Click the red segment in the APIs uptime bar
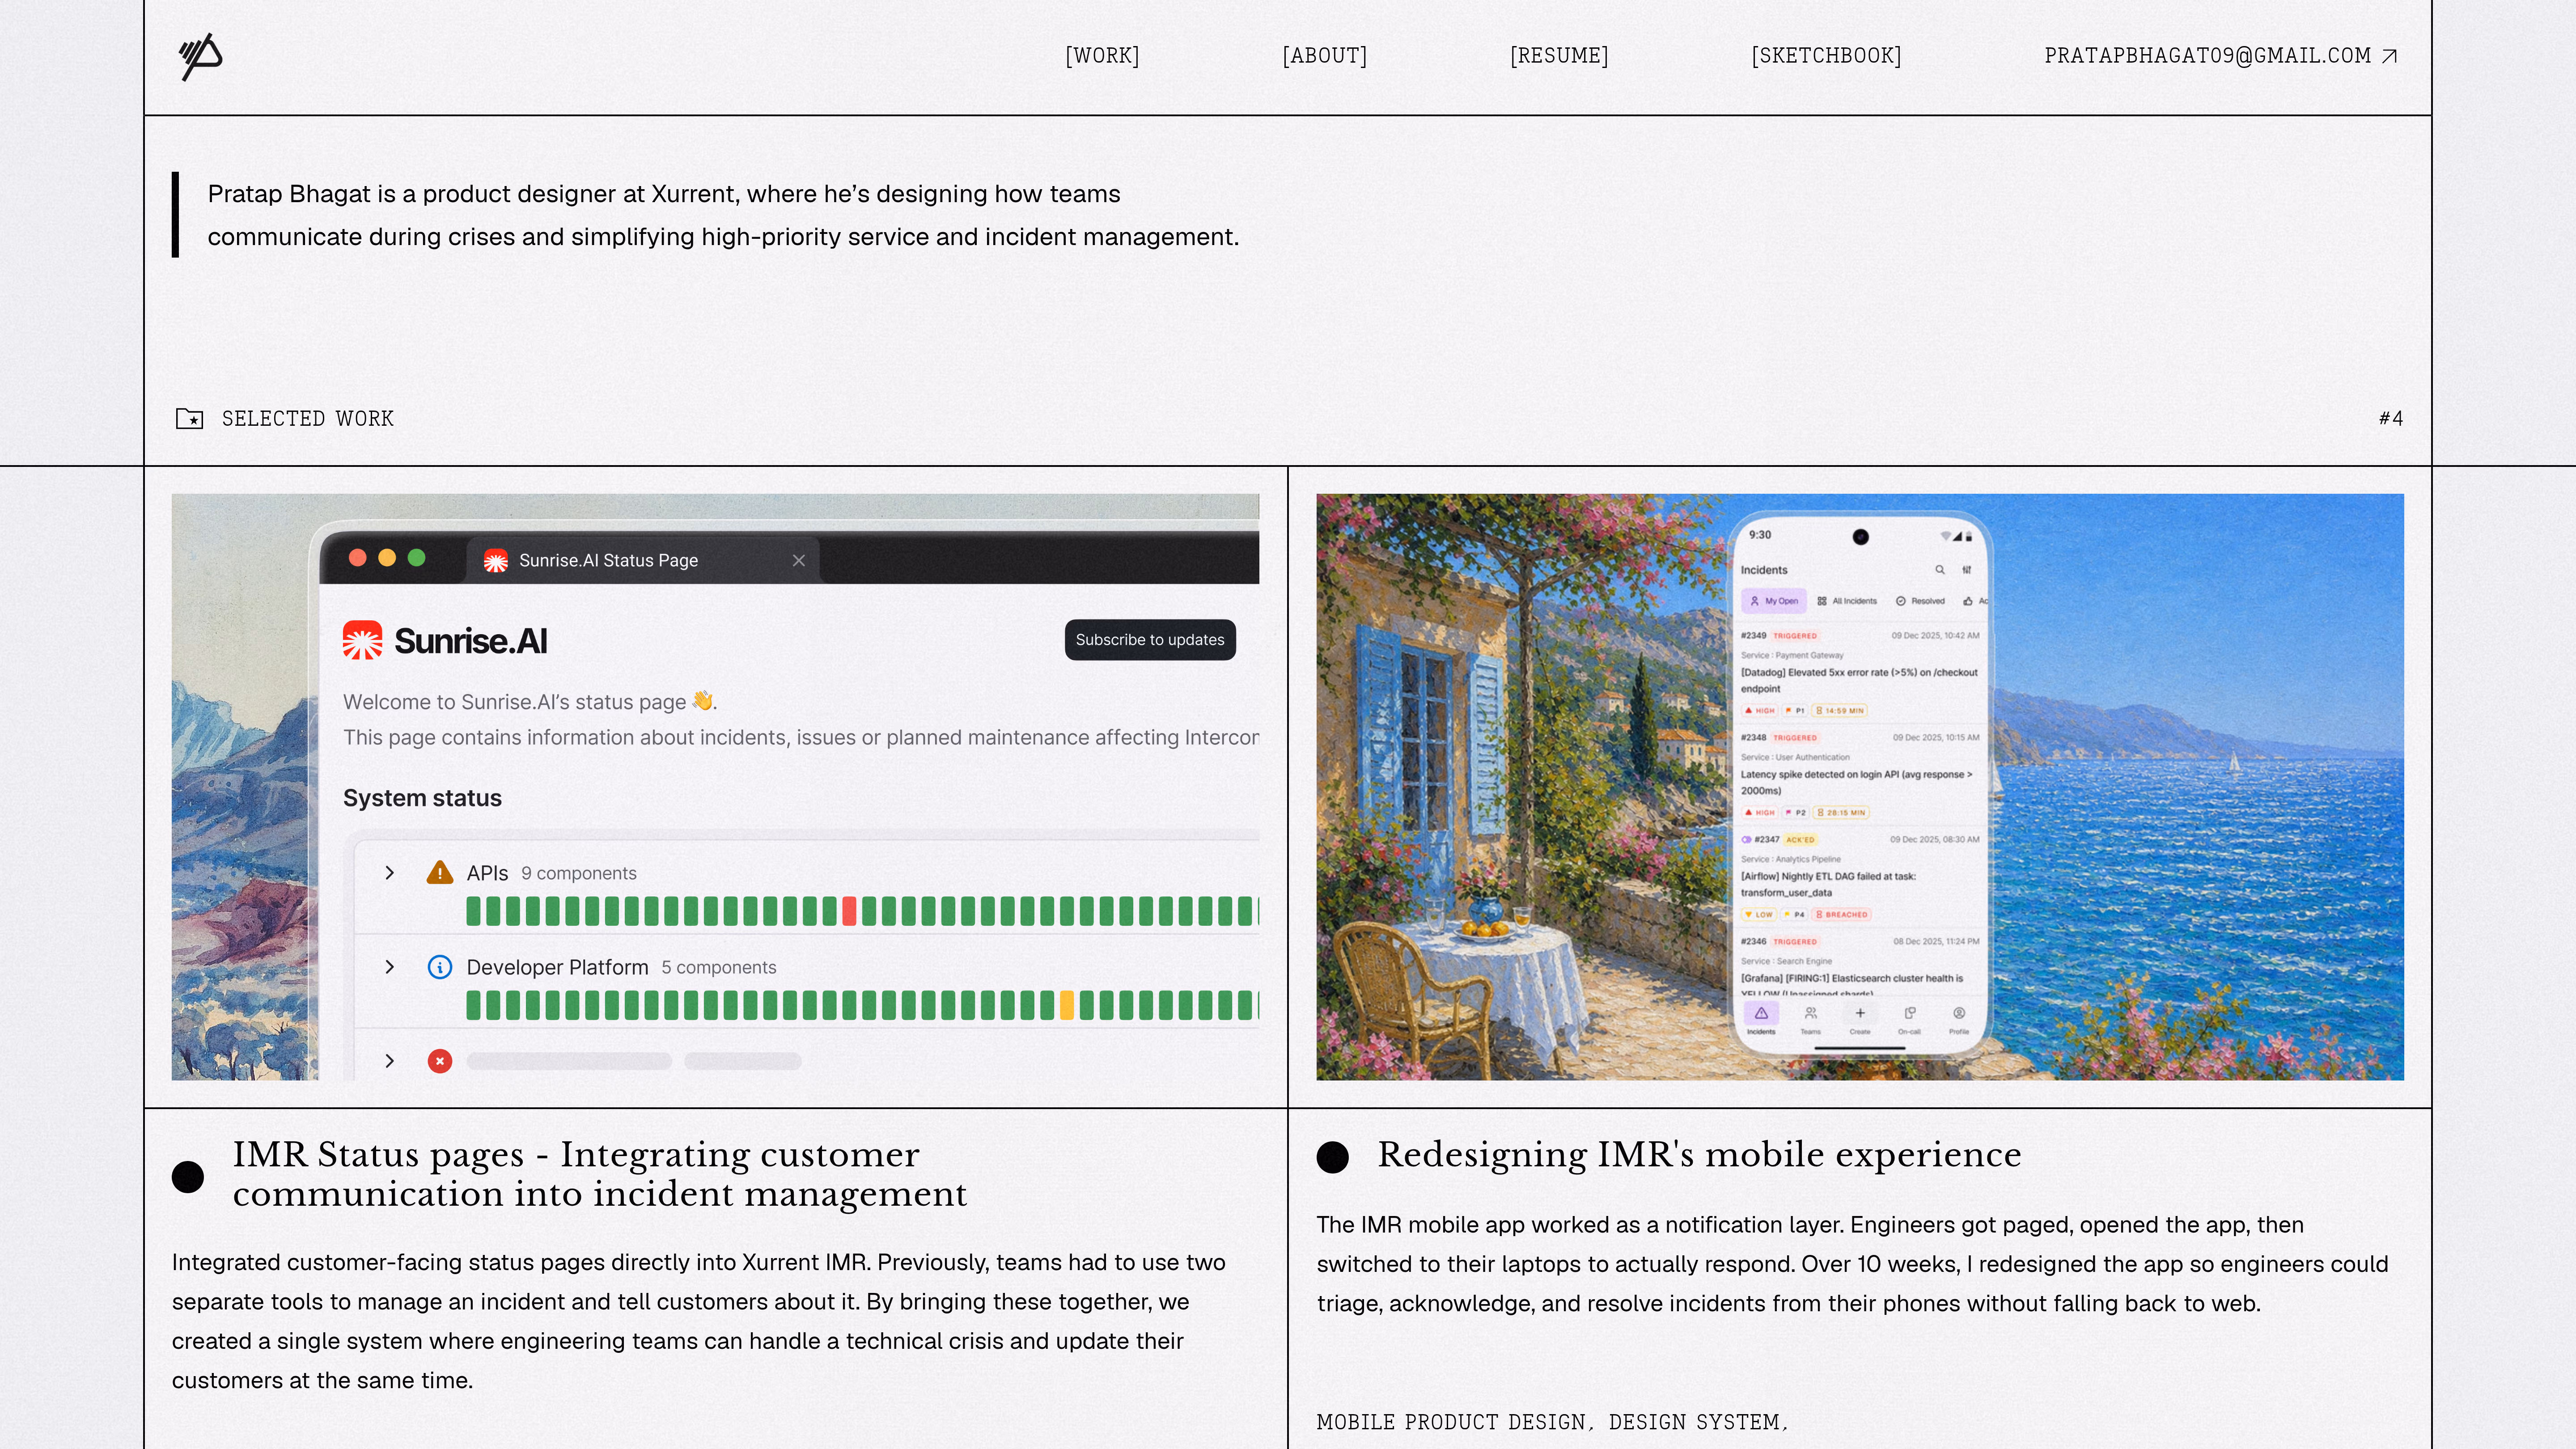Screen dimensions: 2576x1449 849,911
